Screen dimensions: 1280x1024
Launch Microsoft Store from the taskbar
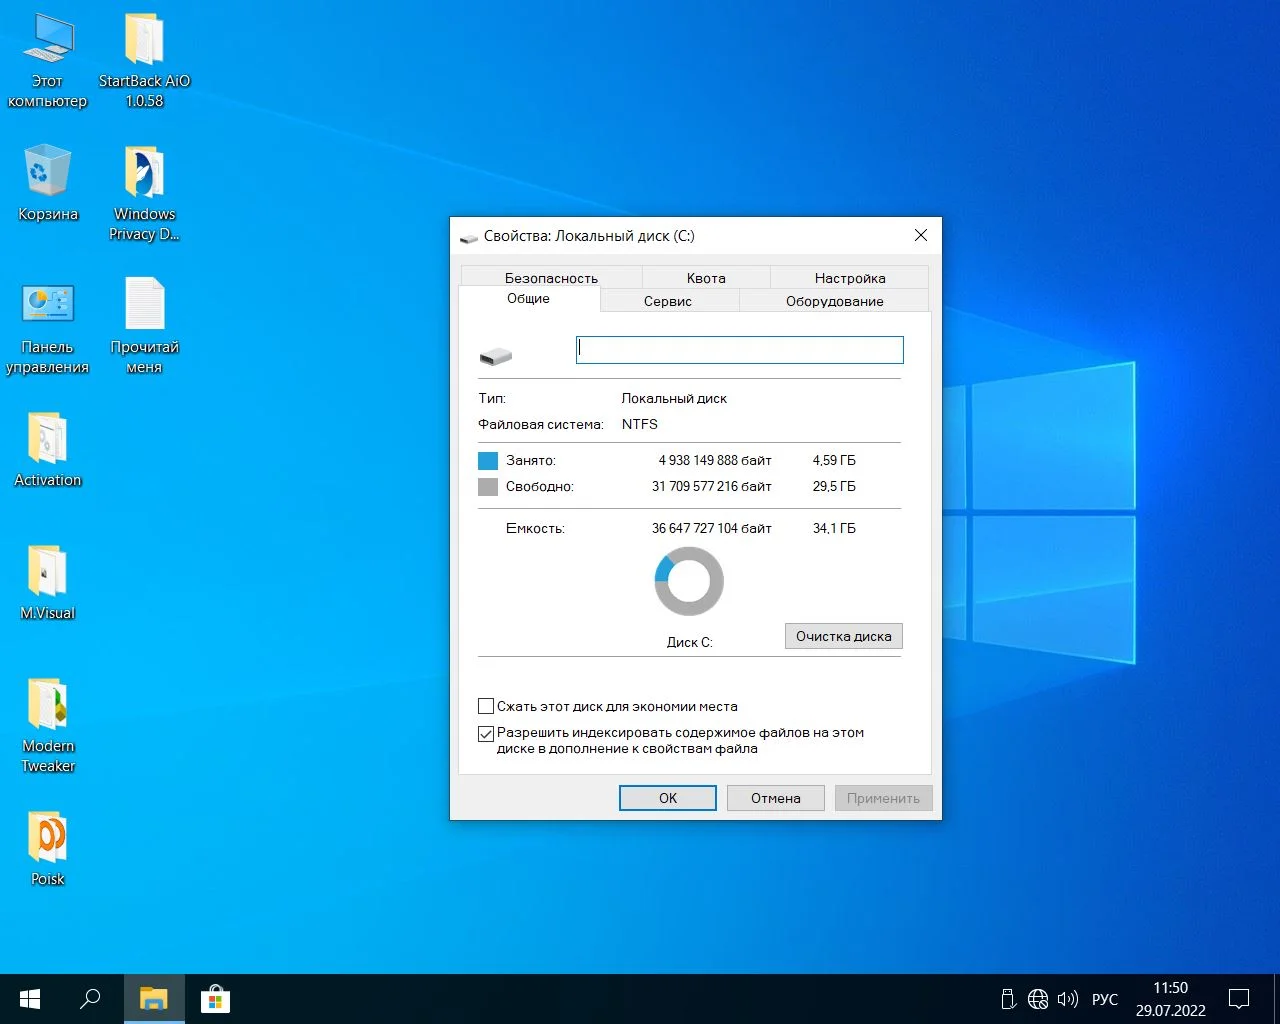215,999
